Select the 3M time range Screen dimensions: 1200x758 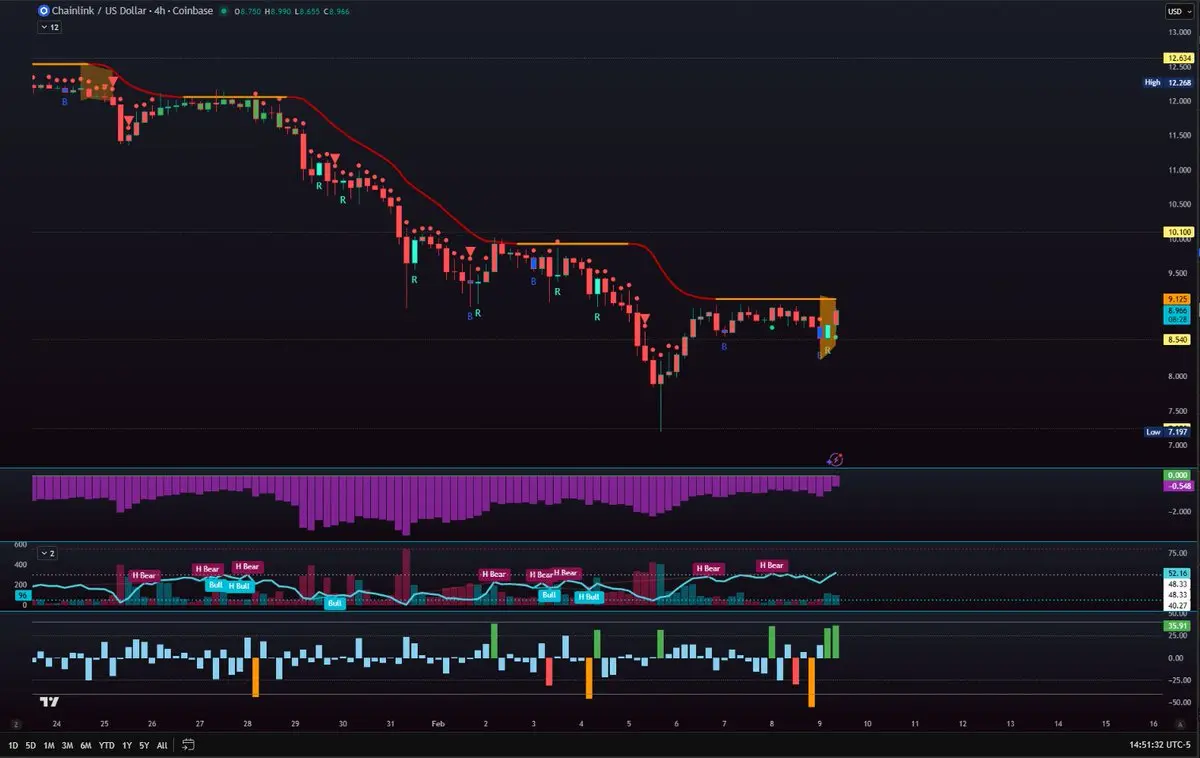click(x=67, y=745)
